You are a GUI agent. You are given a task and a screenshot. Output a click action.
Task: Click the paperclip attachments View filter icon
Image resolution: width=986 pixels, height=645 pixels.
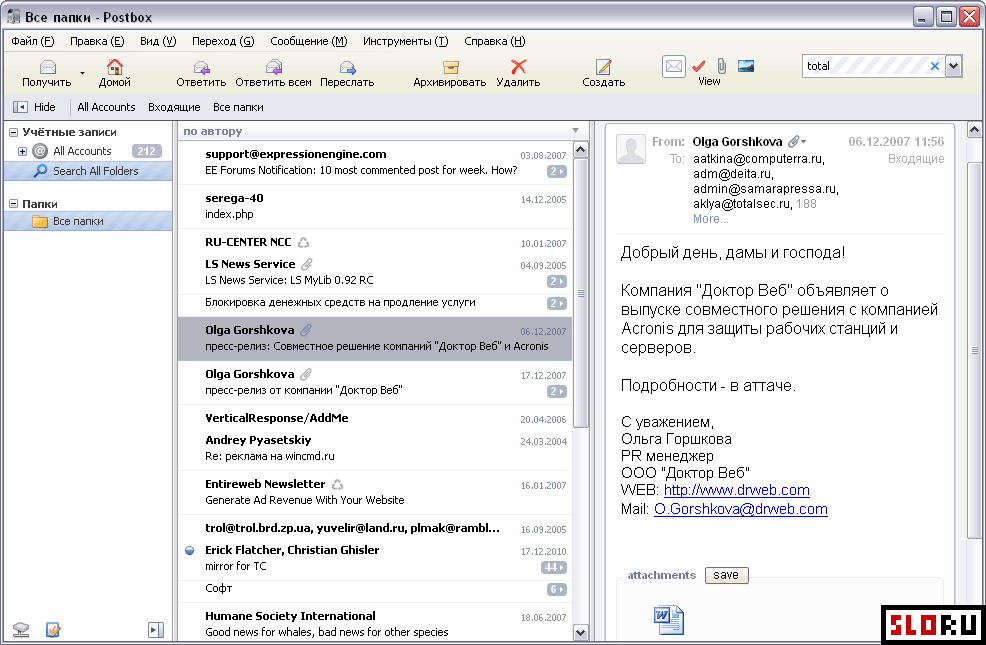pos(722,66)
